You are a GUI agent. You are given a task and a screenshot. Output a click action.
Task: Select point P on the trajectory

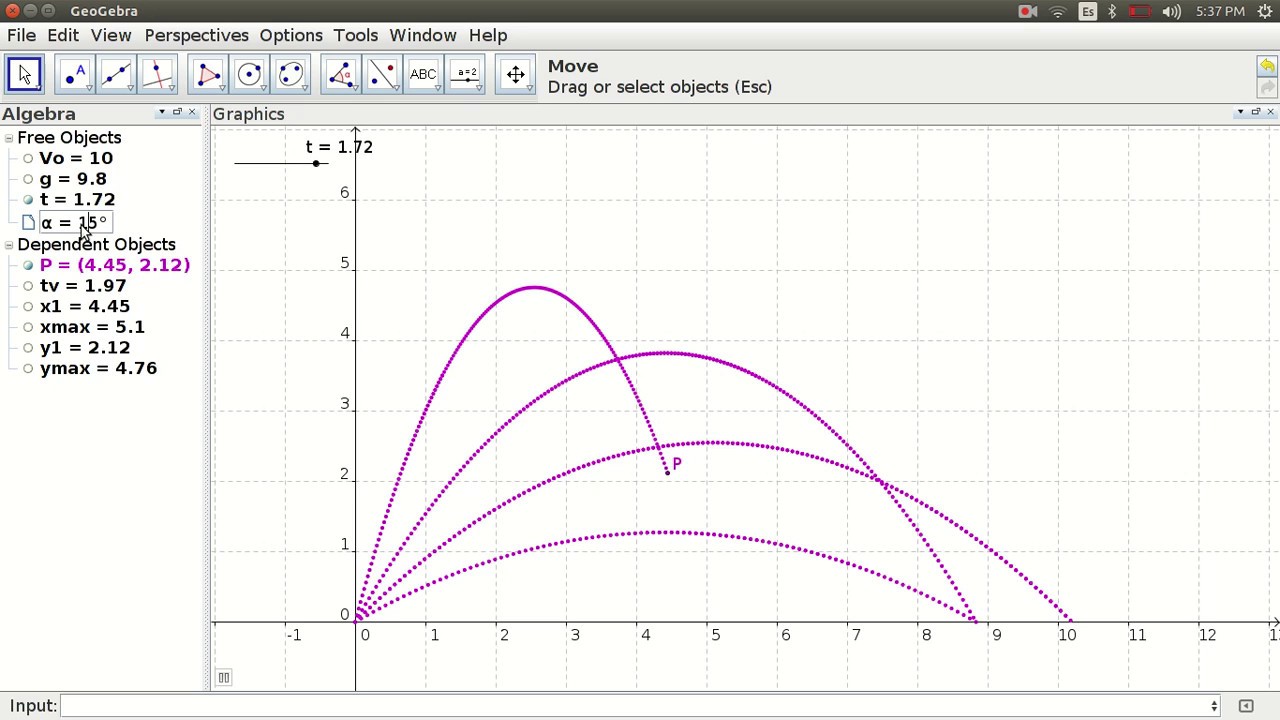[x=668, y=472]
